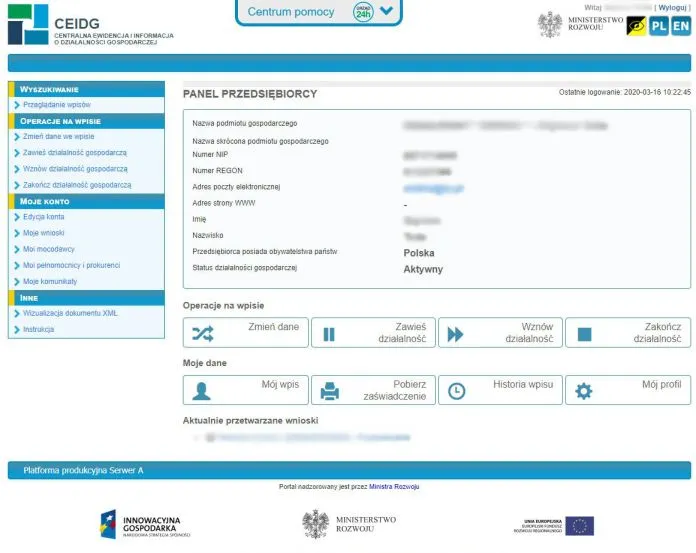696x553 pixels.
Task: Click the Polska citizenship value
Action: (419, 253)
